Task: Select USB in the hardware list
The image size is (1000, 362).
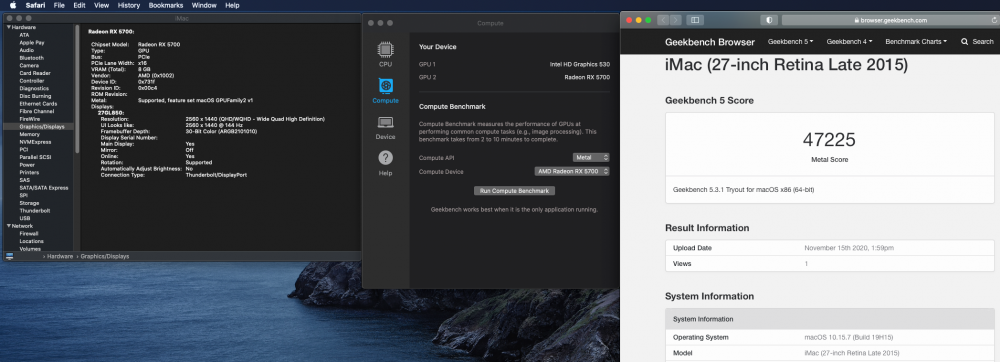Action: point(24,219)
